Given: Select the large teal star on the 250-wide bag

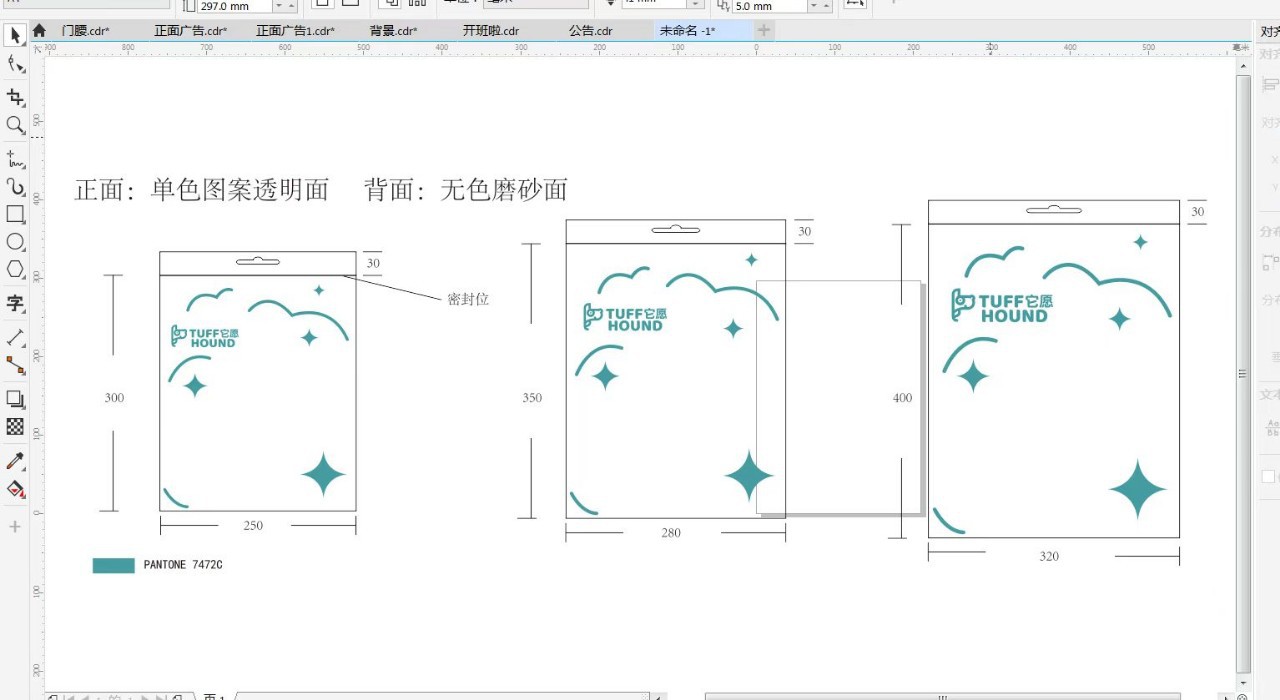Looking at the screenshot, I should coord(323,474).
